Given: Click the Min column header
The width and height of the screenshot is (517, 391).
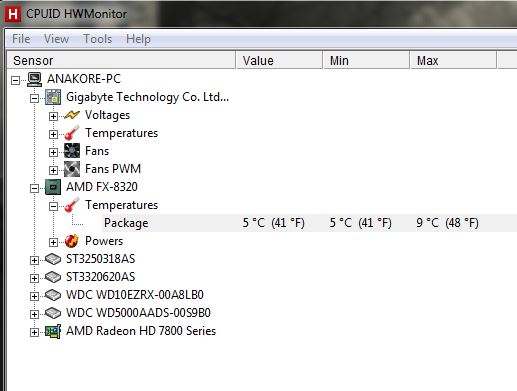Looking at the screenshot, I should (x=366, y=60).
